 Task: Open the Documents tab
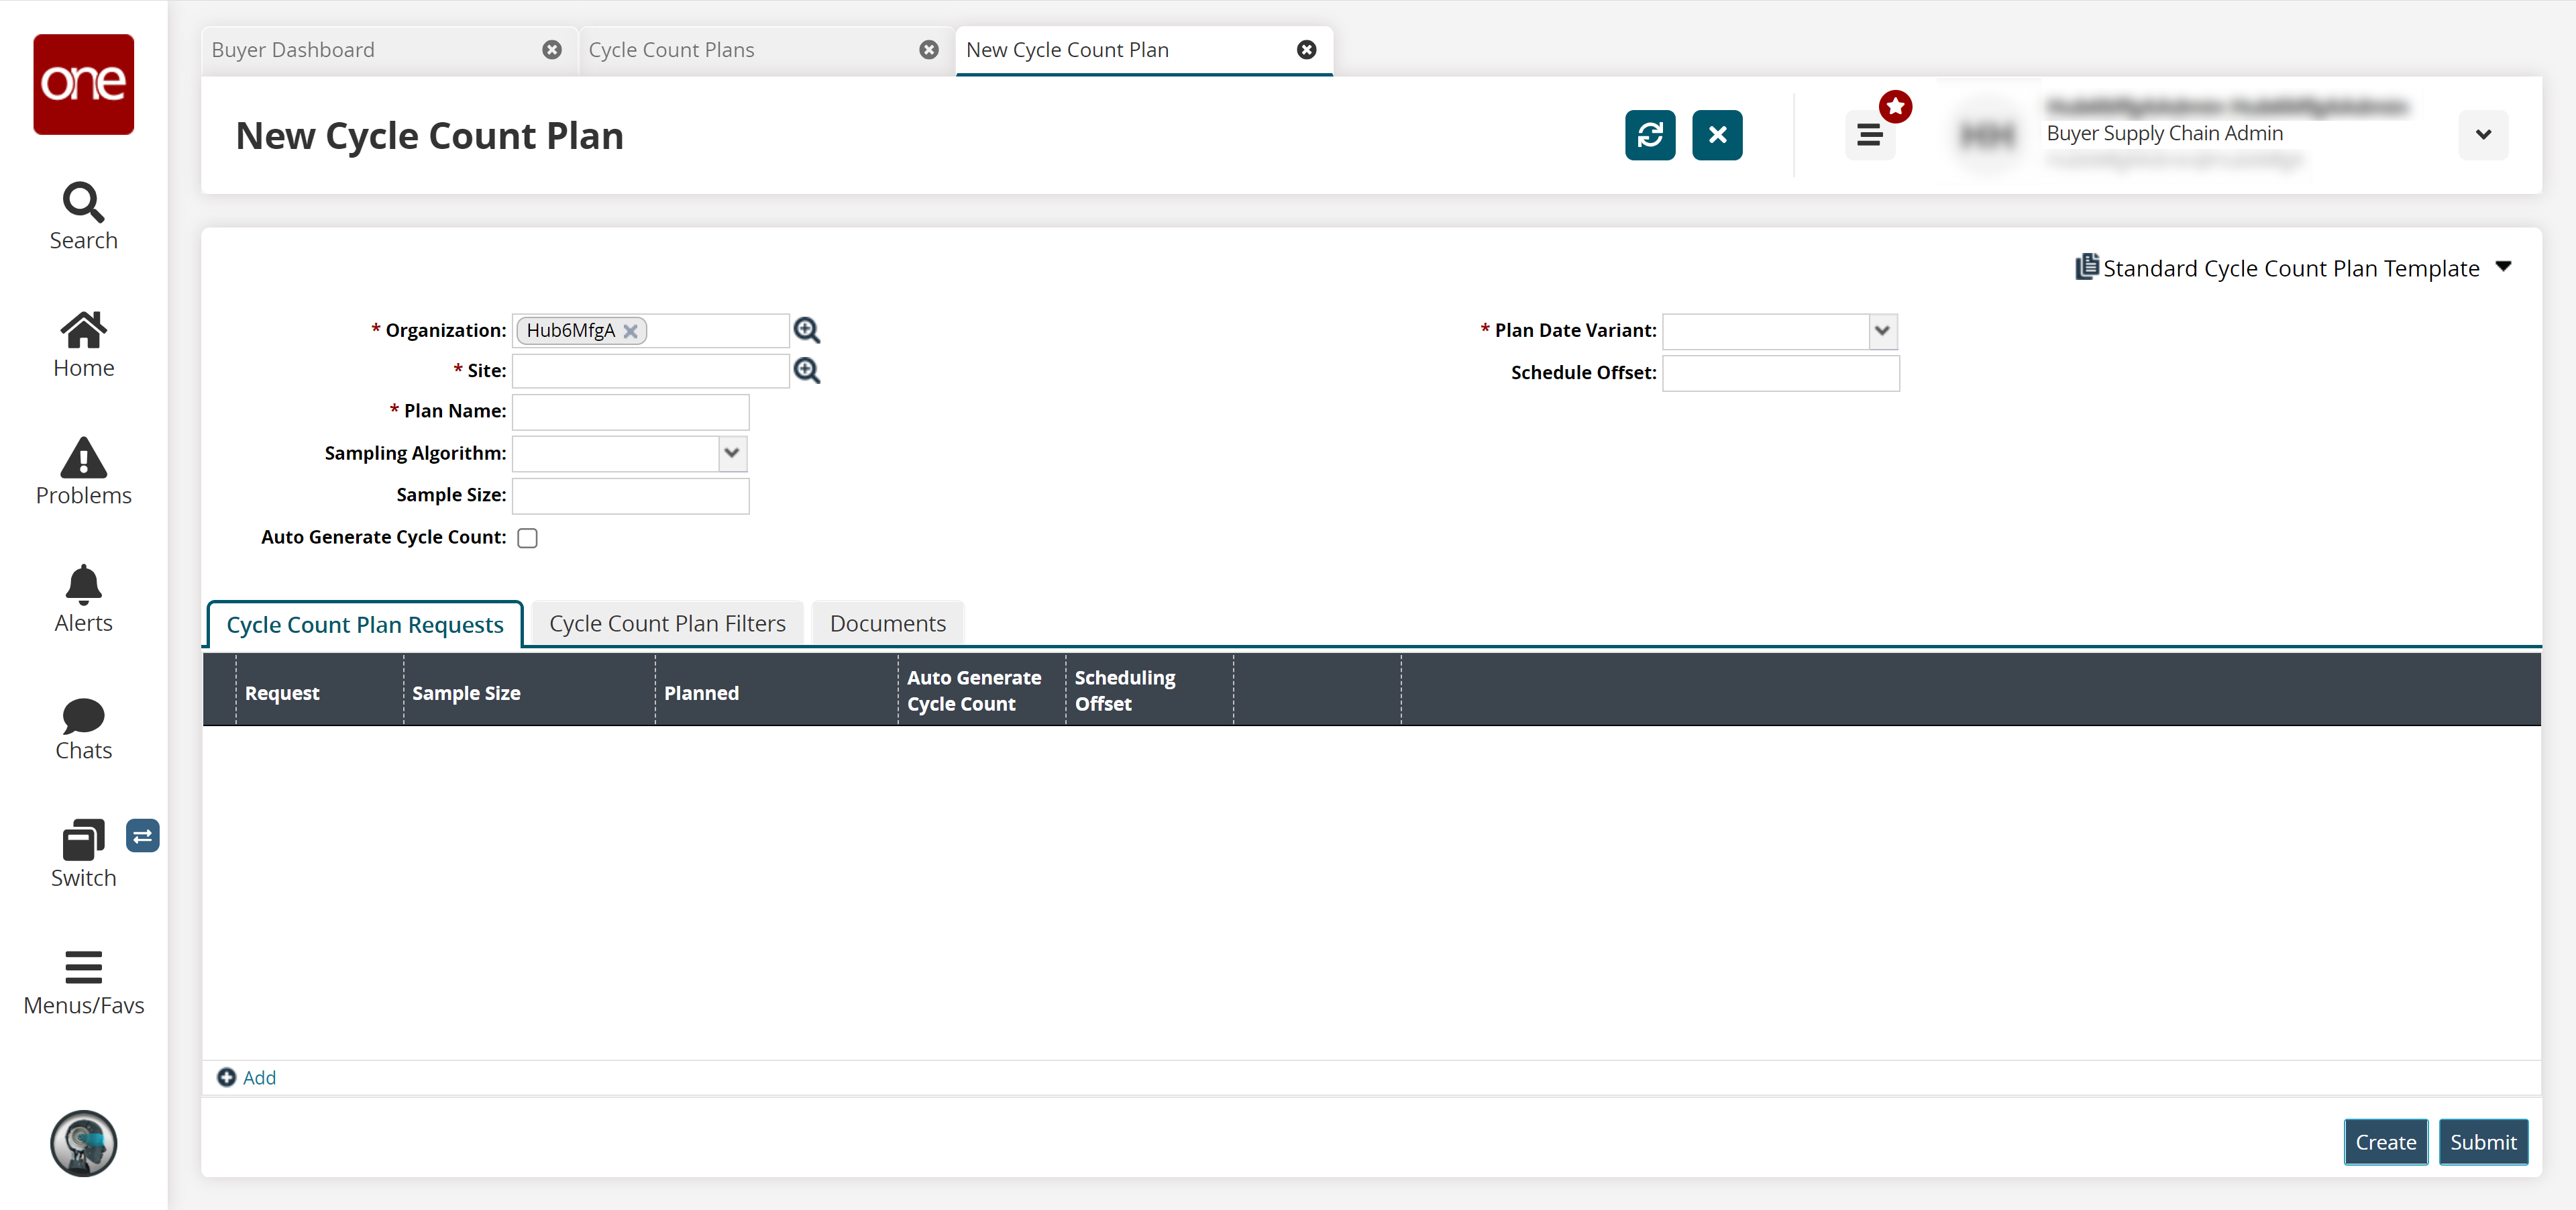pos(887,624)
